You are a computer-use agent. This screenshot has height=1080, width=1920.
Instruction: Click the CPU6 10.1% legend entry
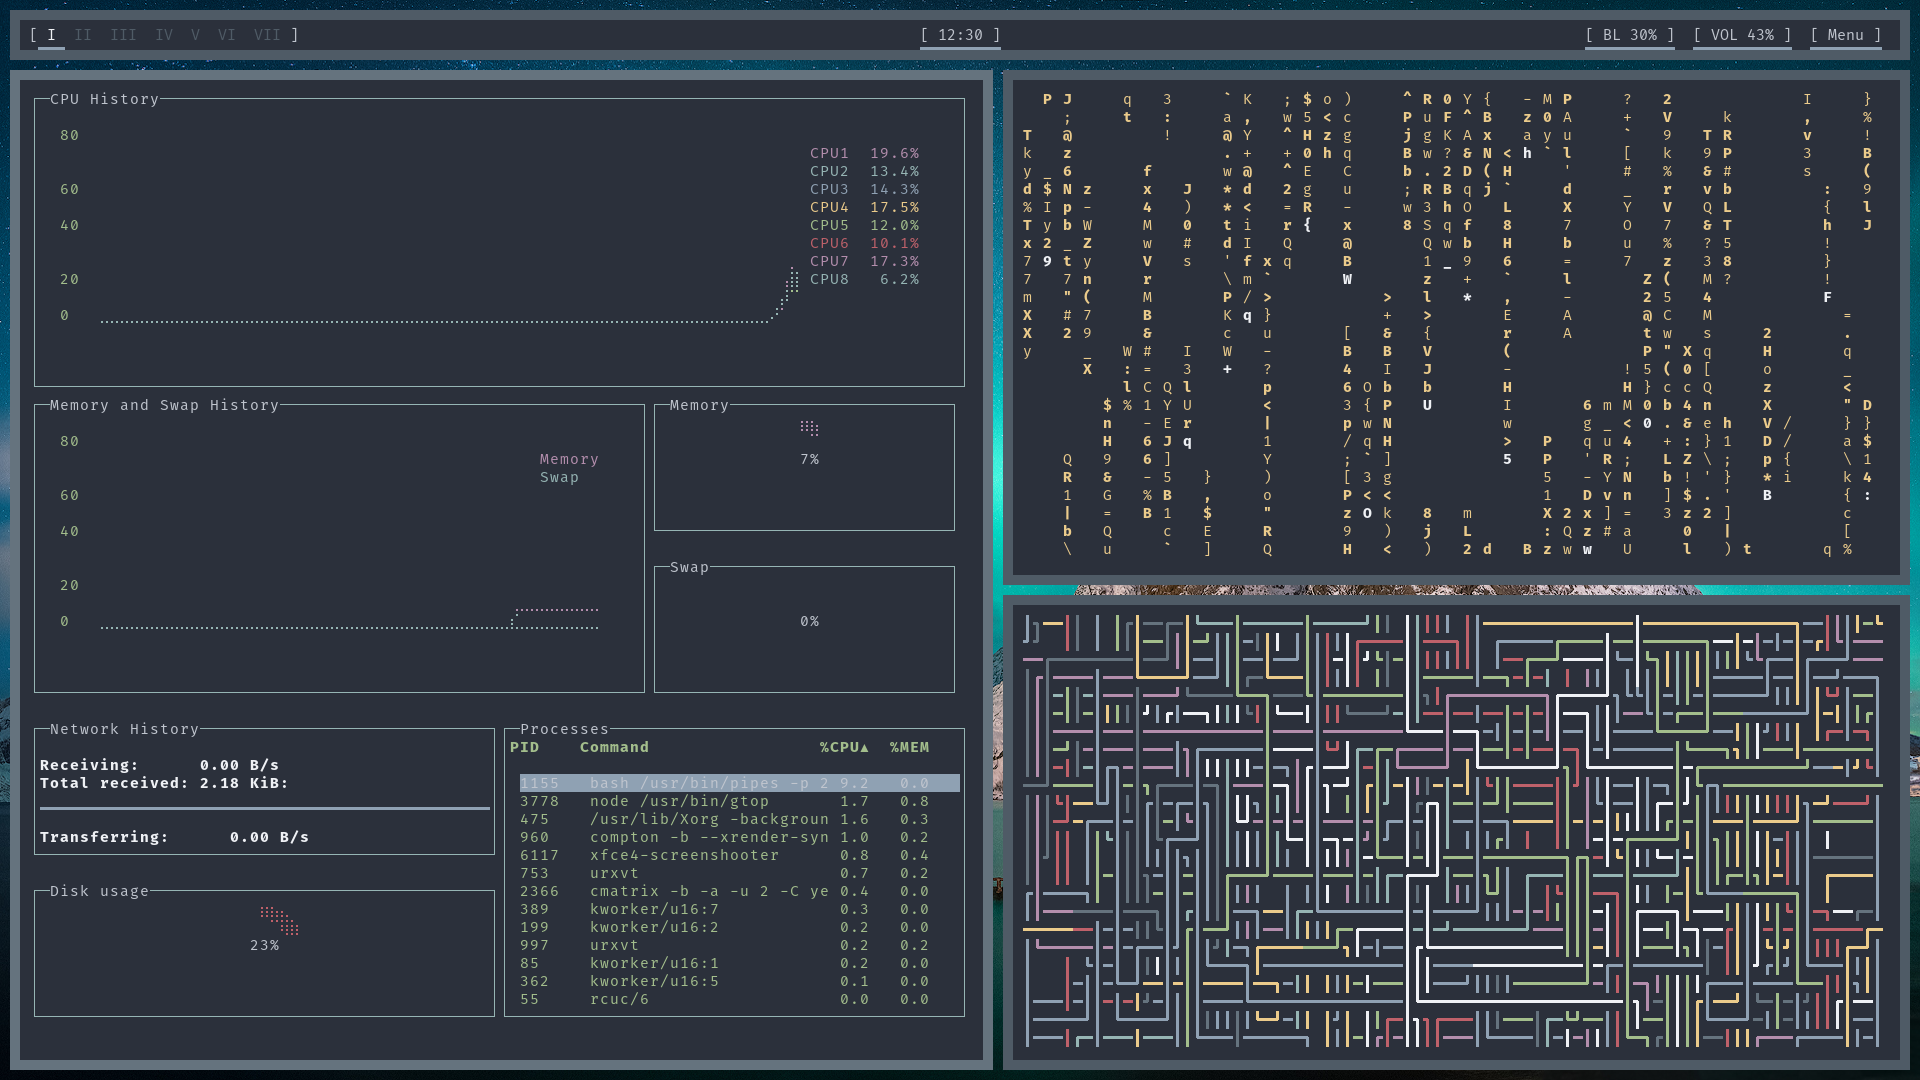pyautogui.click(x=864, y=243)
